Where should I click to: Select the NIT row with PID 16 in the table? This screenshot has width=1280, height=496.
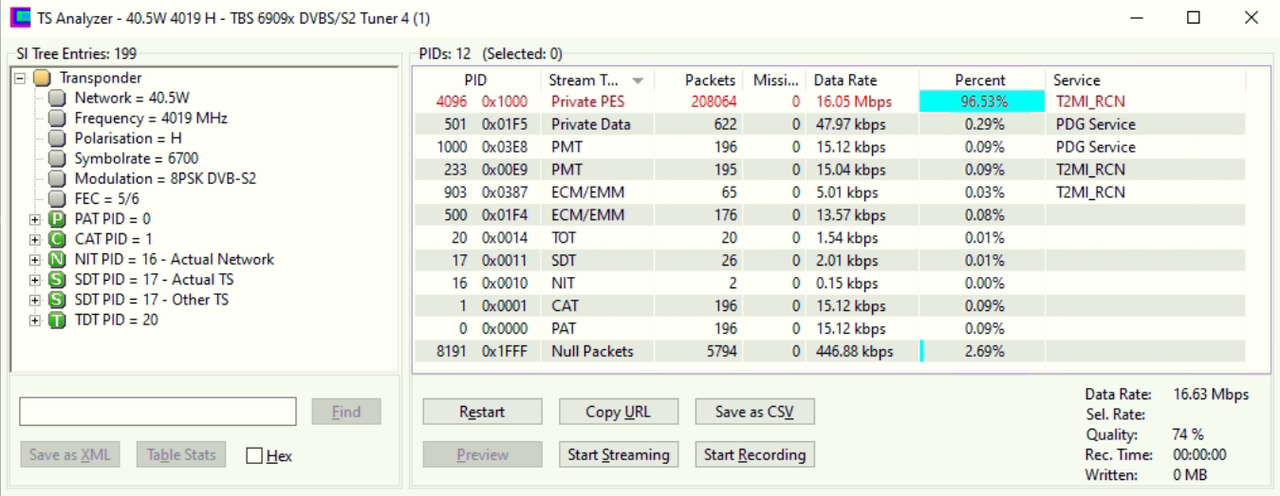click(830, 283)
